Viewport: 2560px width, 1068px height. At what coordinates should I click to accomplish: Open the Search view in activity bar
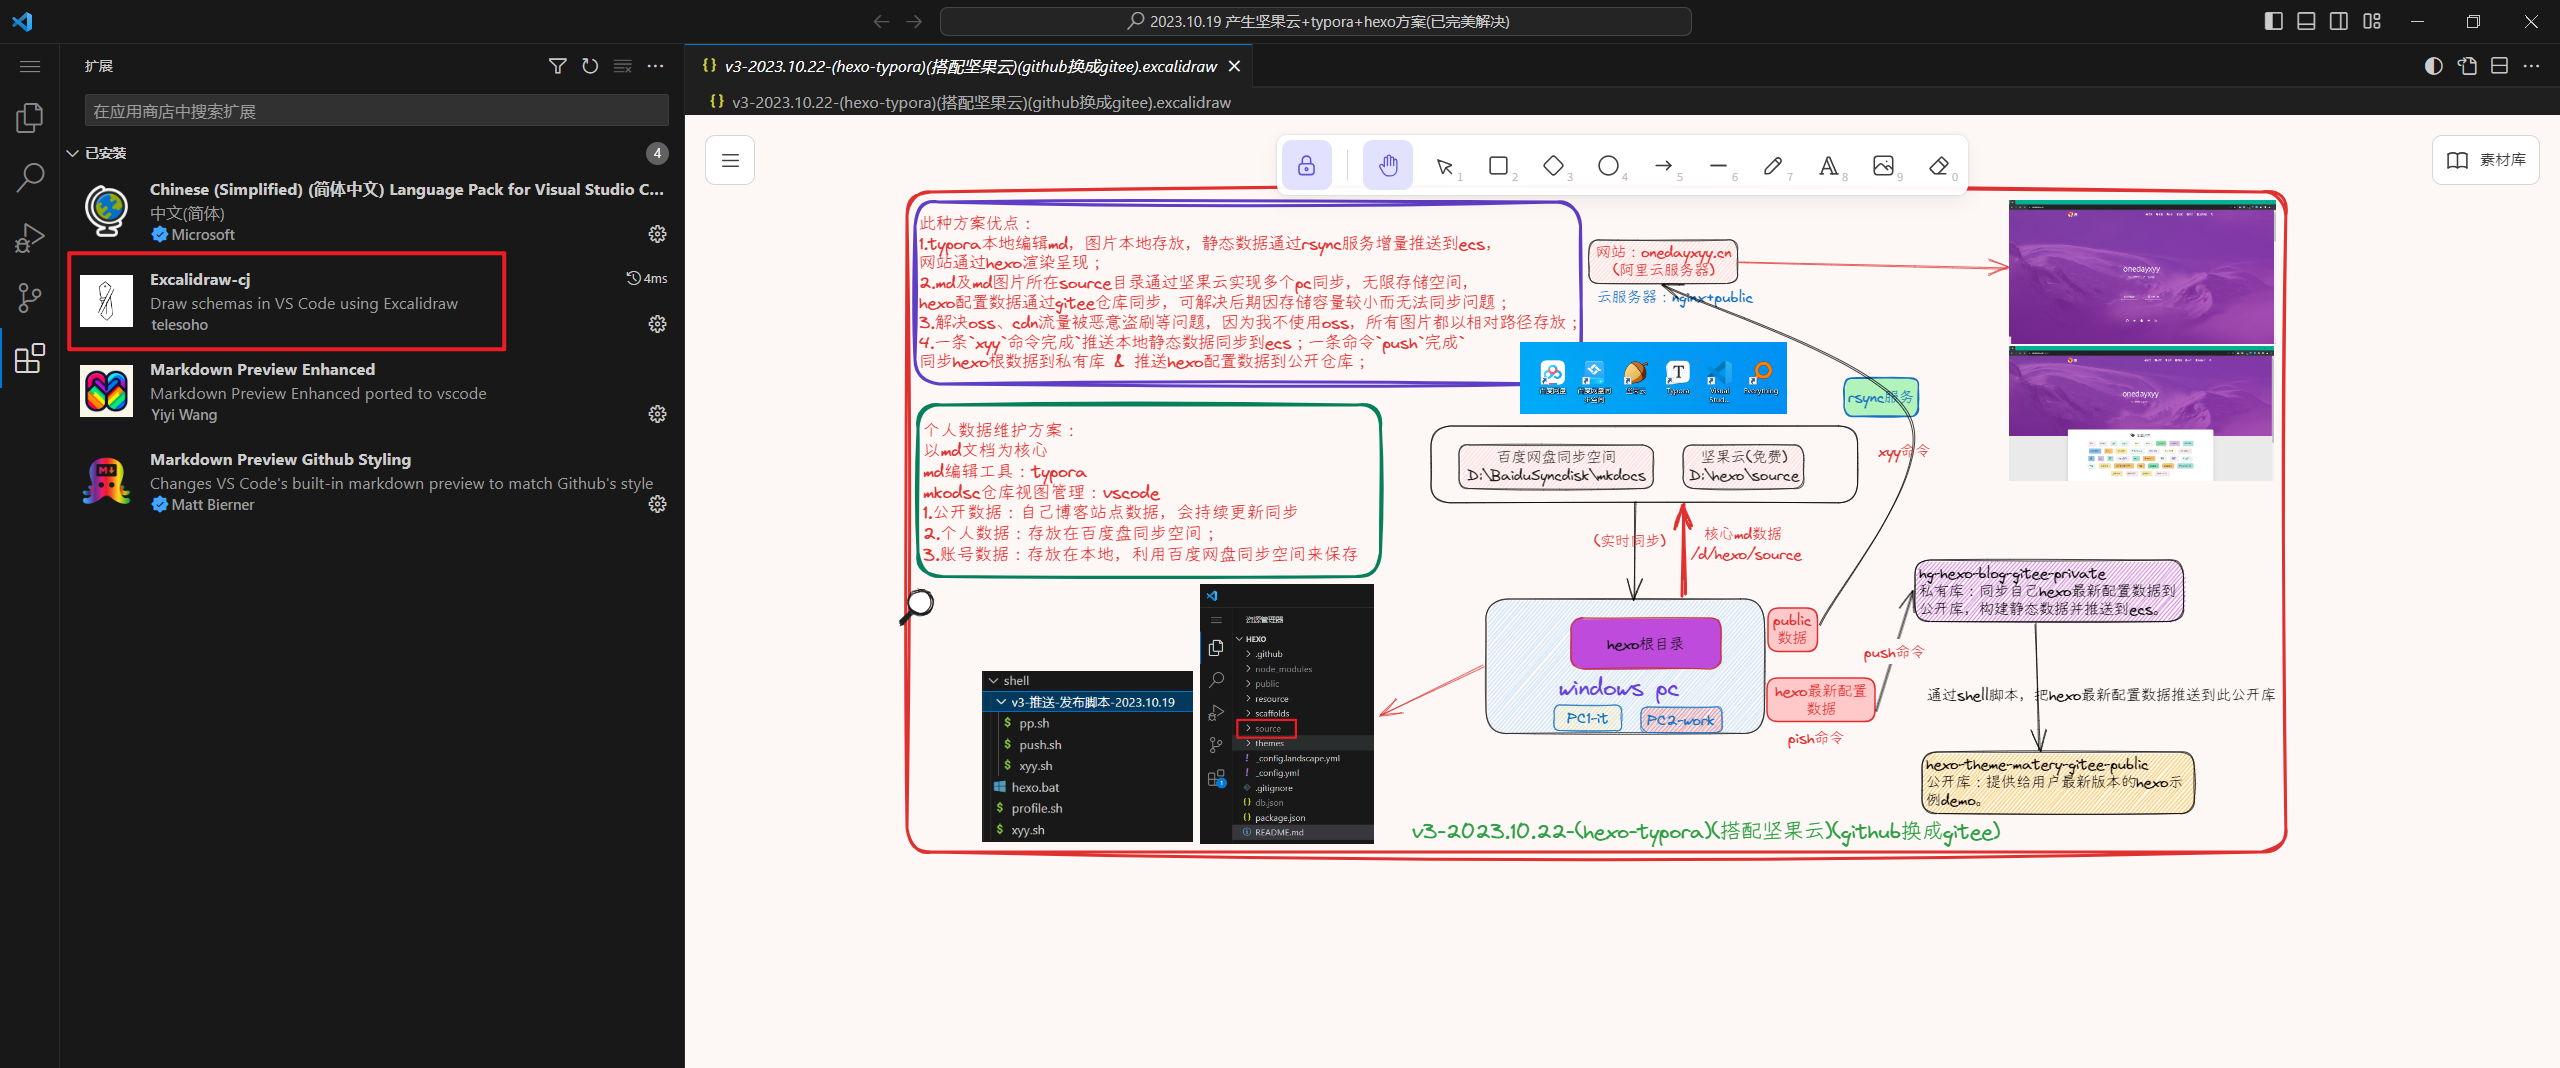[30, 178]
